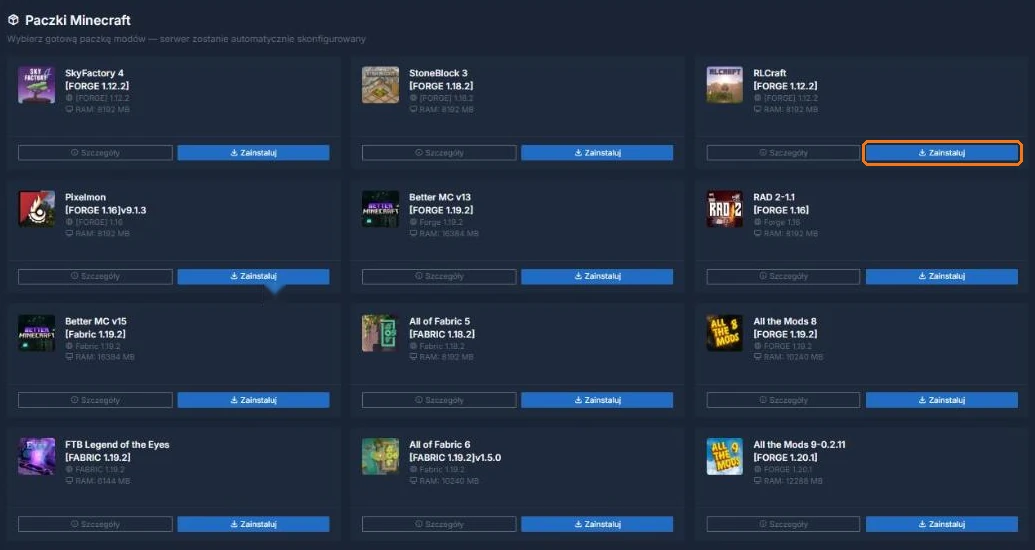The image size is (1035, 550).
Task: Click the All the Mods 9-0.2.11 icon
Action: (x=725, y=456)
